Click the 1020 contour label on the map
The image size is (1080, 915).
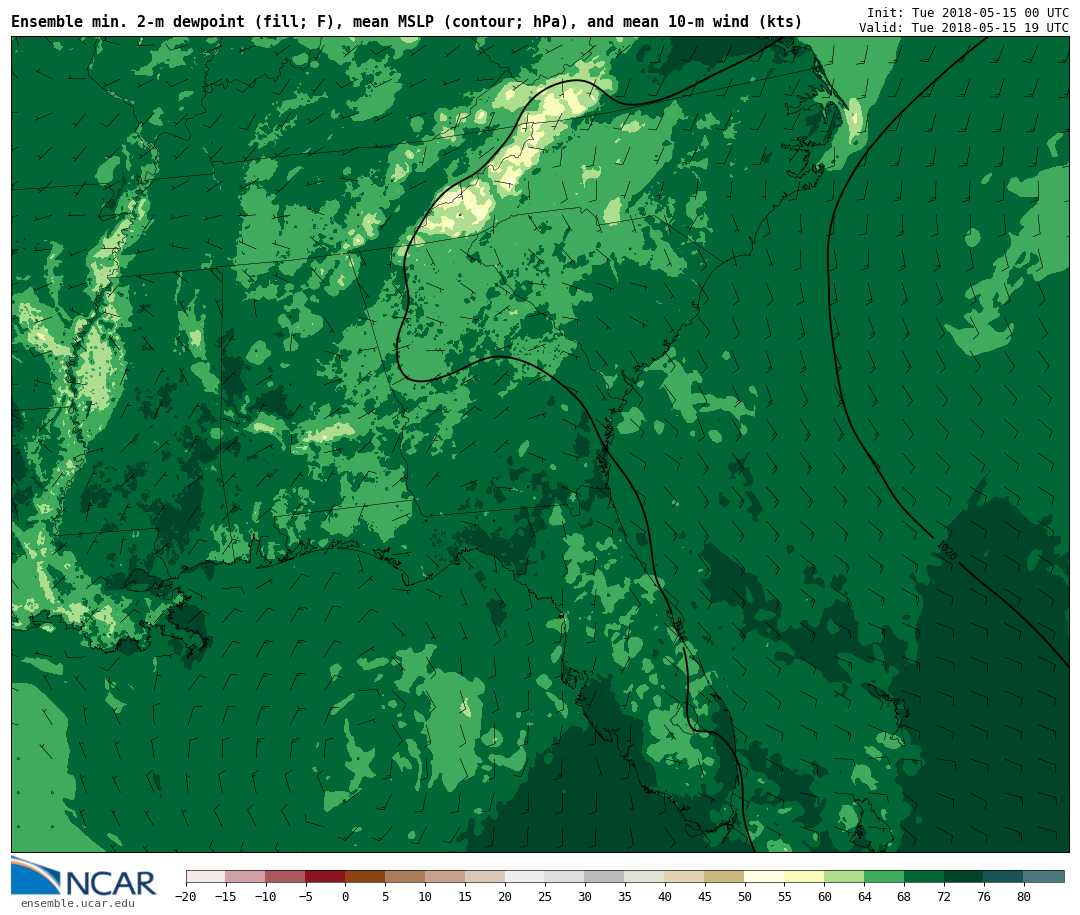[946, 550]
